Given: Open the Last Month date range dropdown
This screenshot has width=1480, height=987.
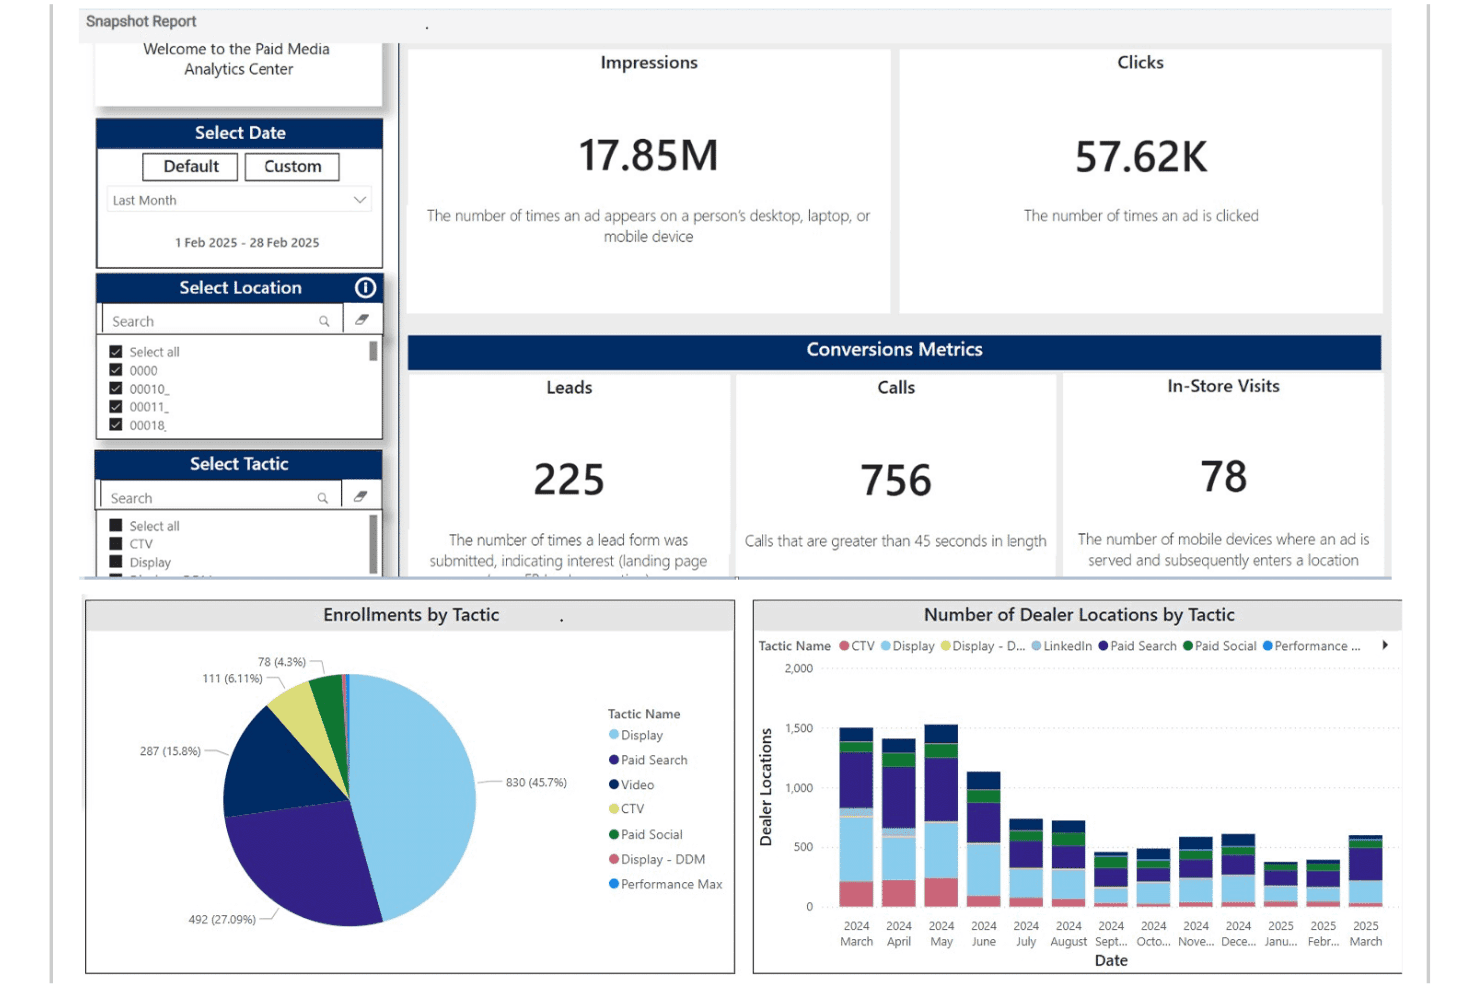Looking at the screenshot, I should 239,200.
